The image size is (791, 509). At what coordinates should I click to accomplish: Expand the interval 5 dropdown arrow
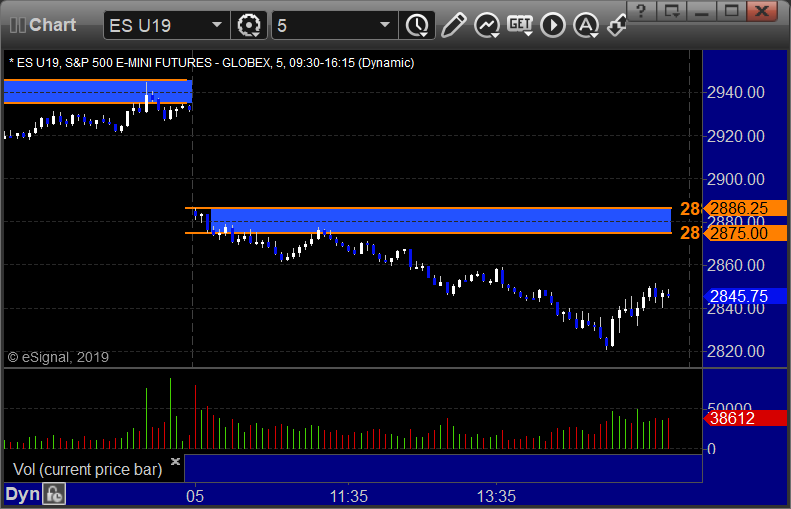385,25
